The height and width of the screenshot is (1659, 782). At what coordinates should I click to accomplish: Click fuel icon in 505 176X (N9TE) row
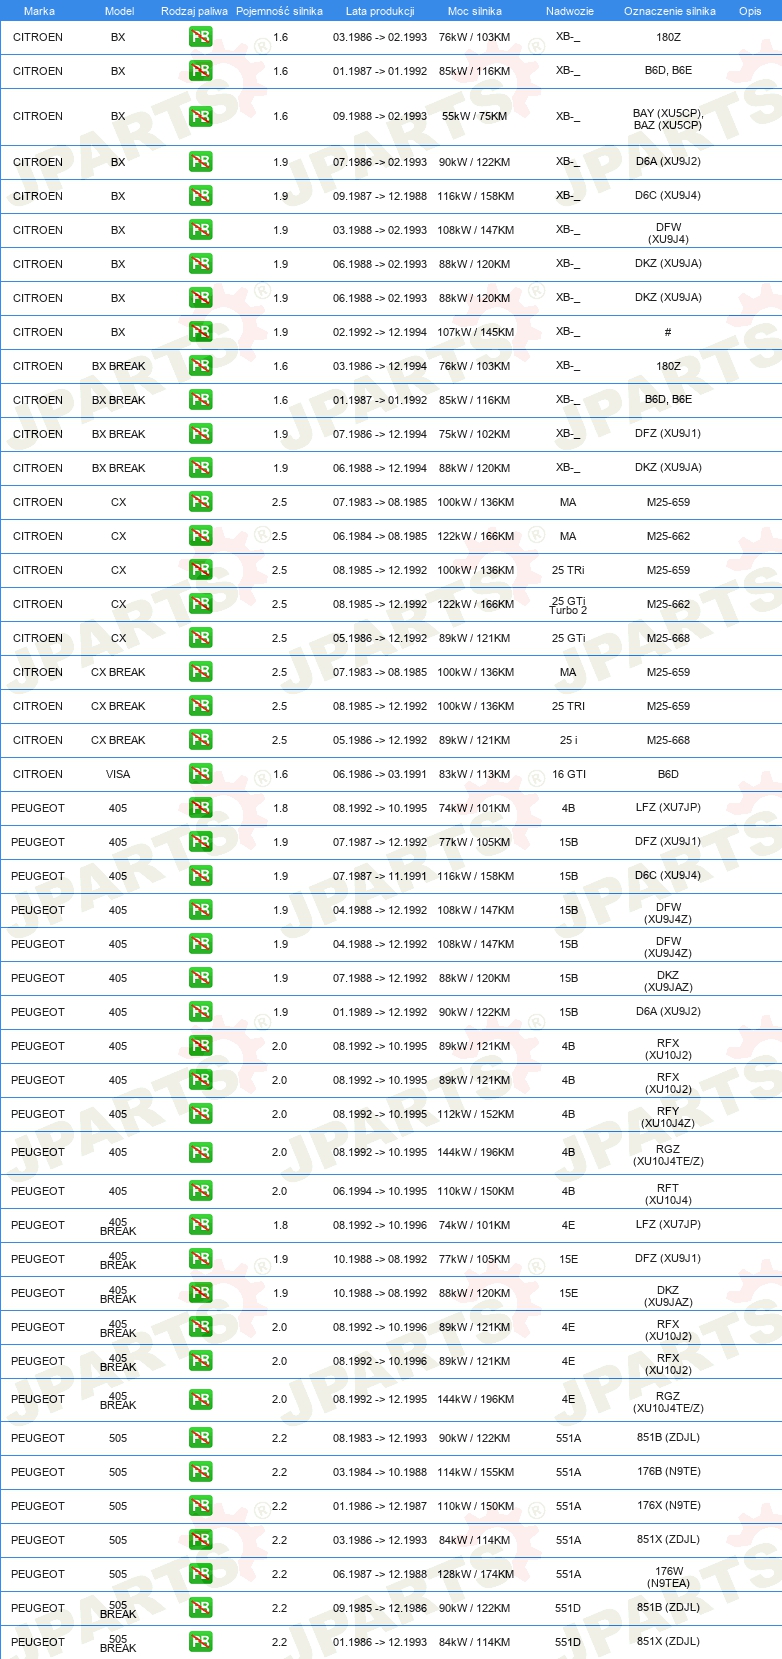pos(200,1506)
